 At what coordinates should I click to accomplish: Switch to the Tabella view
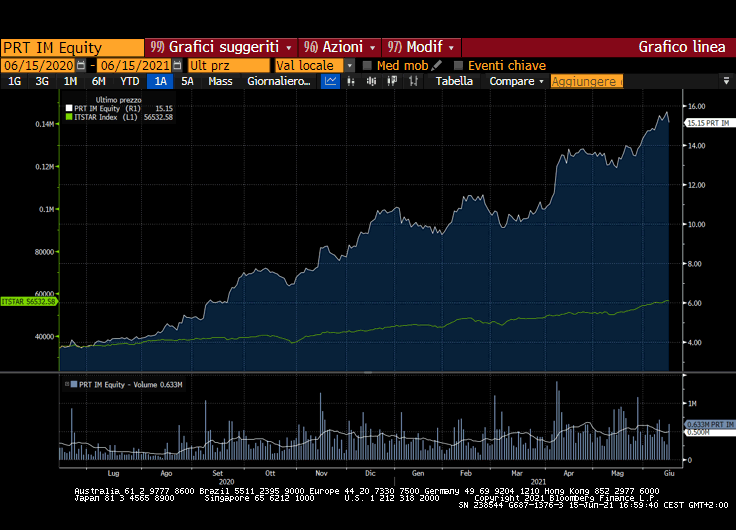[x=454, y=81]
